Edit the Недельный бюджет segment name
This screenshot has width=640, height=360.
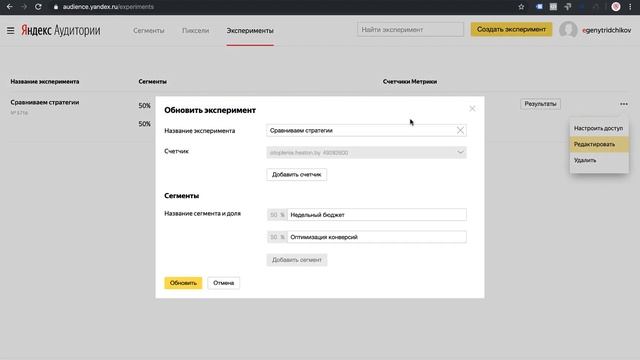[x=377, y=215]
